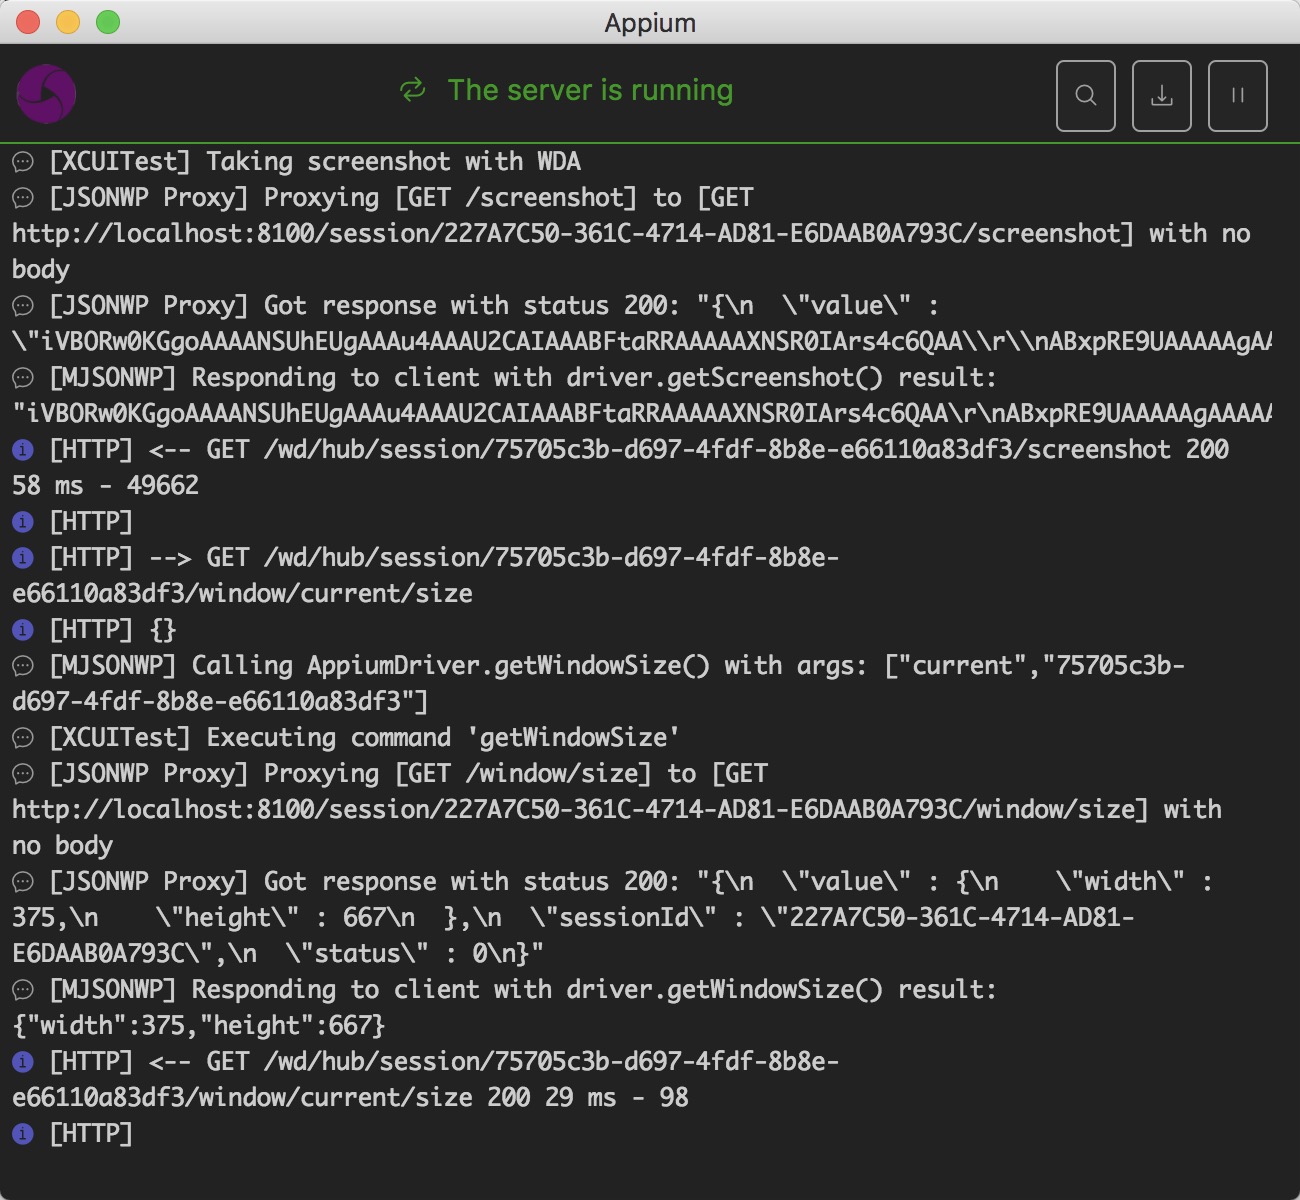Pause the server log output

click(1238, 96)
